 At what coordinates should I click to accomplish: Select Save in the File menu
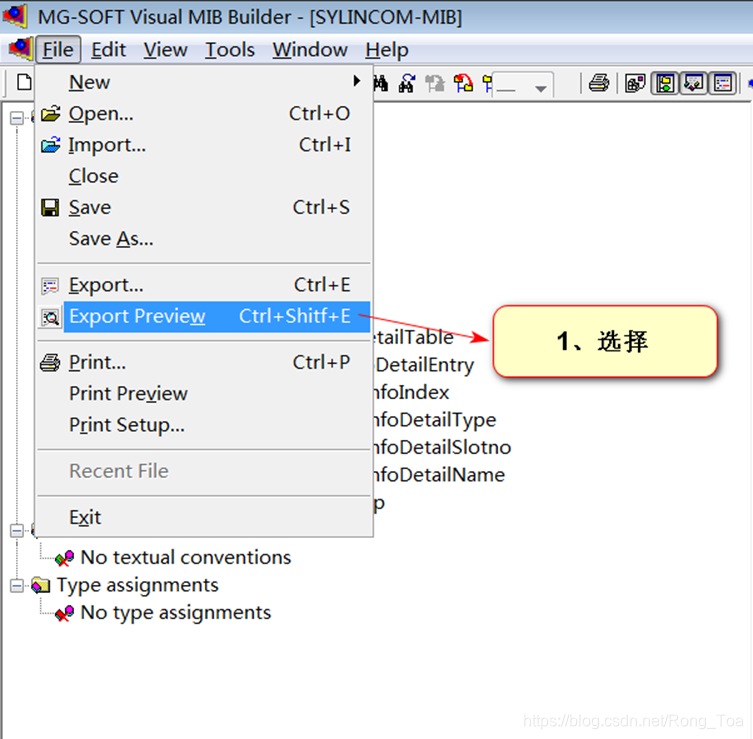pyautogui.click(x=205, y=207)
